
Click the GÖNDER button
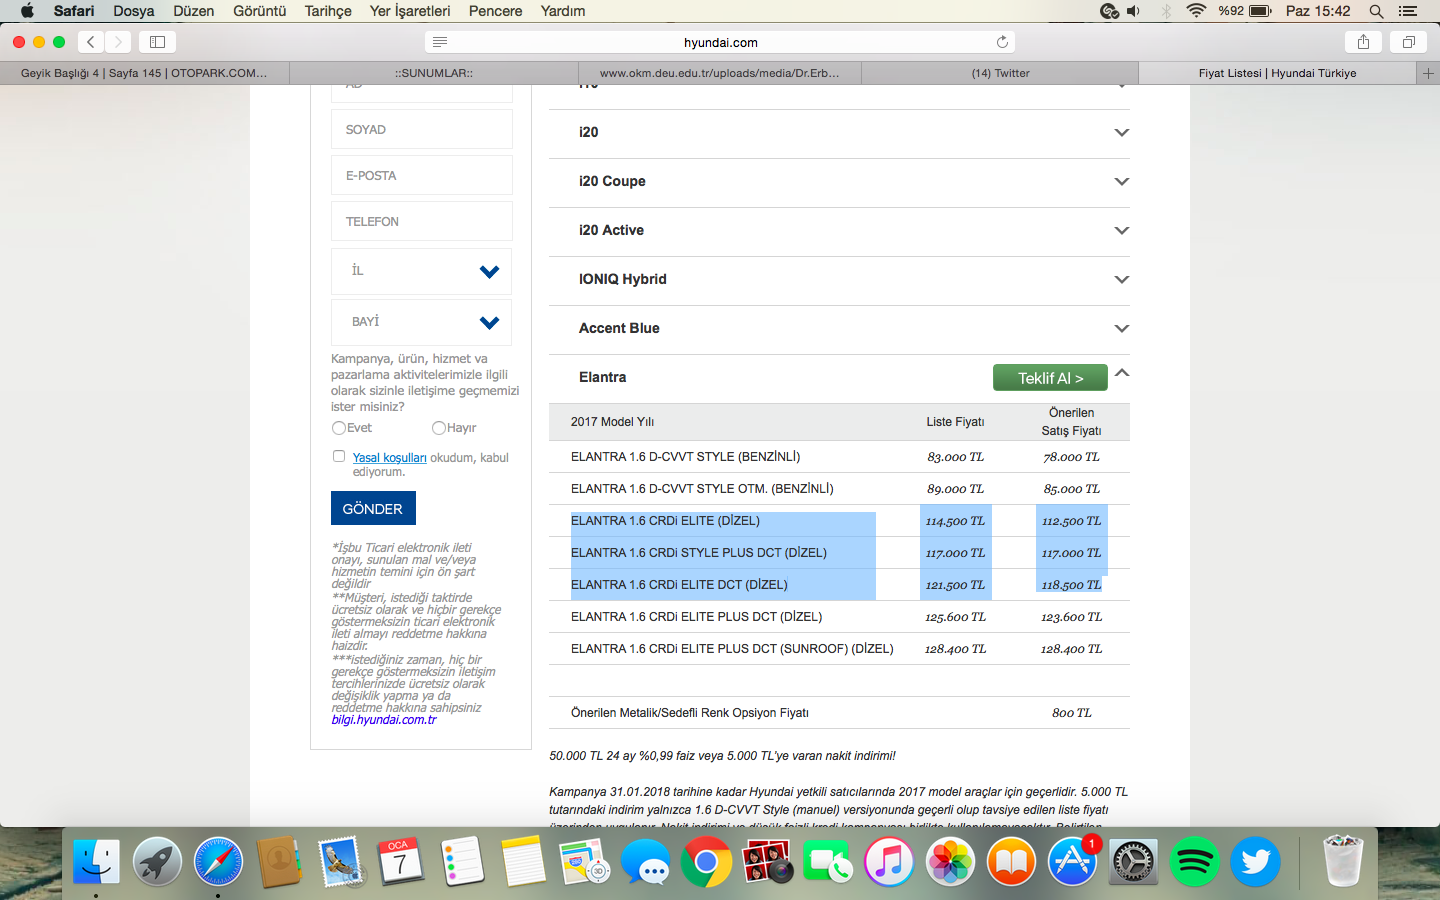pos(373,508)
